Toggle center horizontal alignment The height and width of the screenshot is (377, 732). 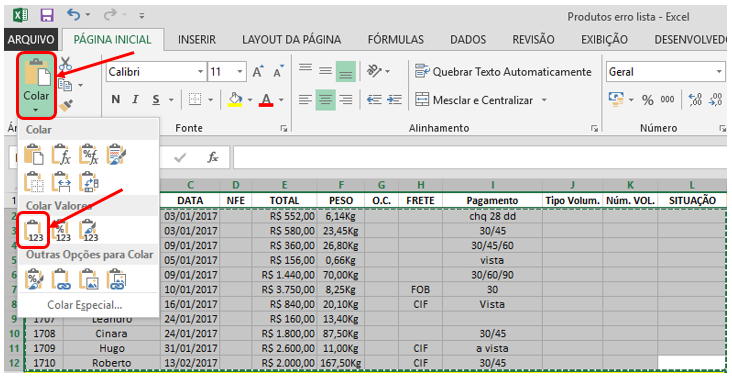(x=325, y=100)
